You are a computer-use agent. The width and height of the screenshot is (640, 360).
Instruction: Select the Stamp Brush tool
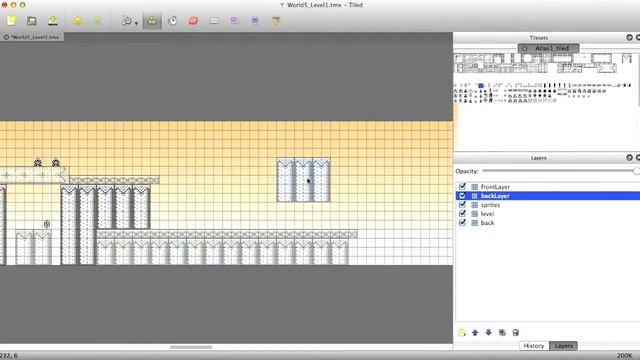[x=152, y=20]
